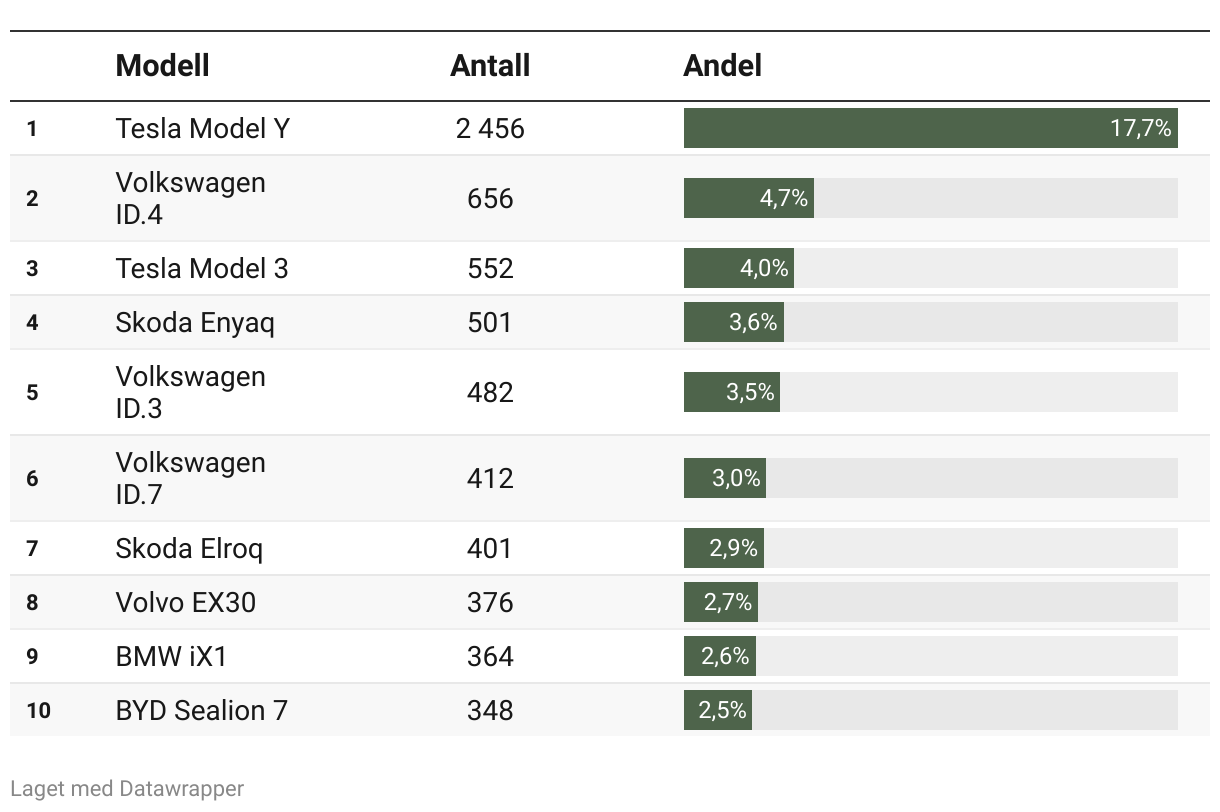1220x812 pixels.
Task: Click the Volkswagen ID.4 model name
Action: coord(190,198)
